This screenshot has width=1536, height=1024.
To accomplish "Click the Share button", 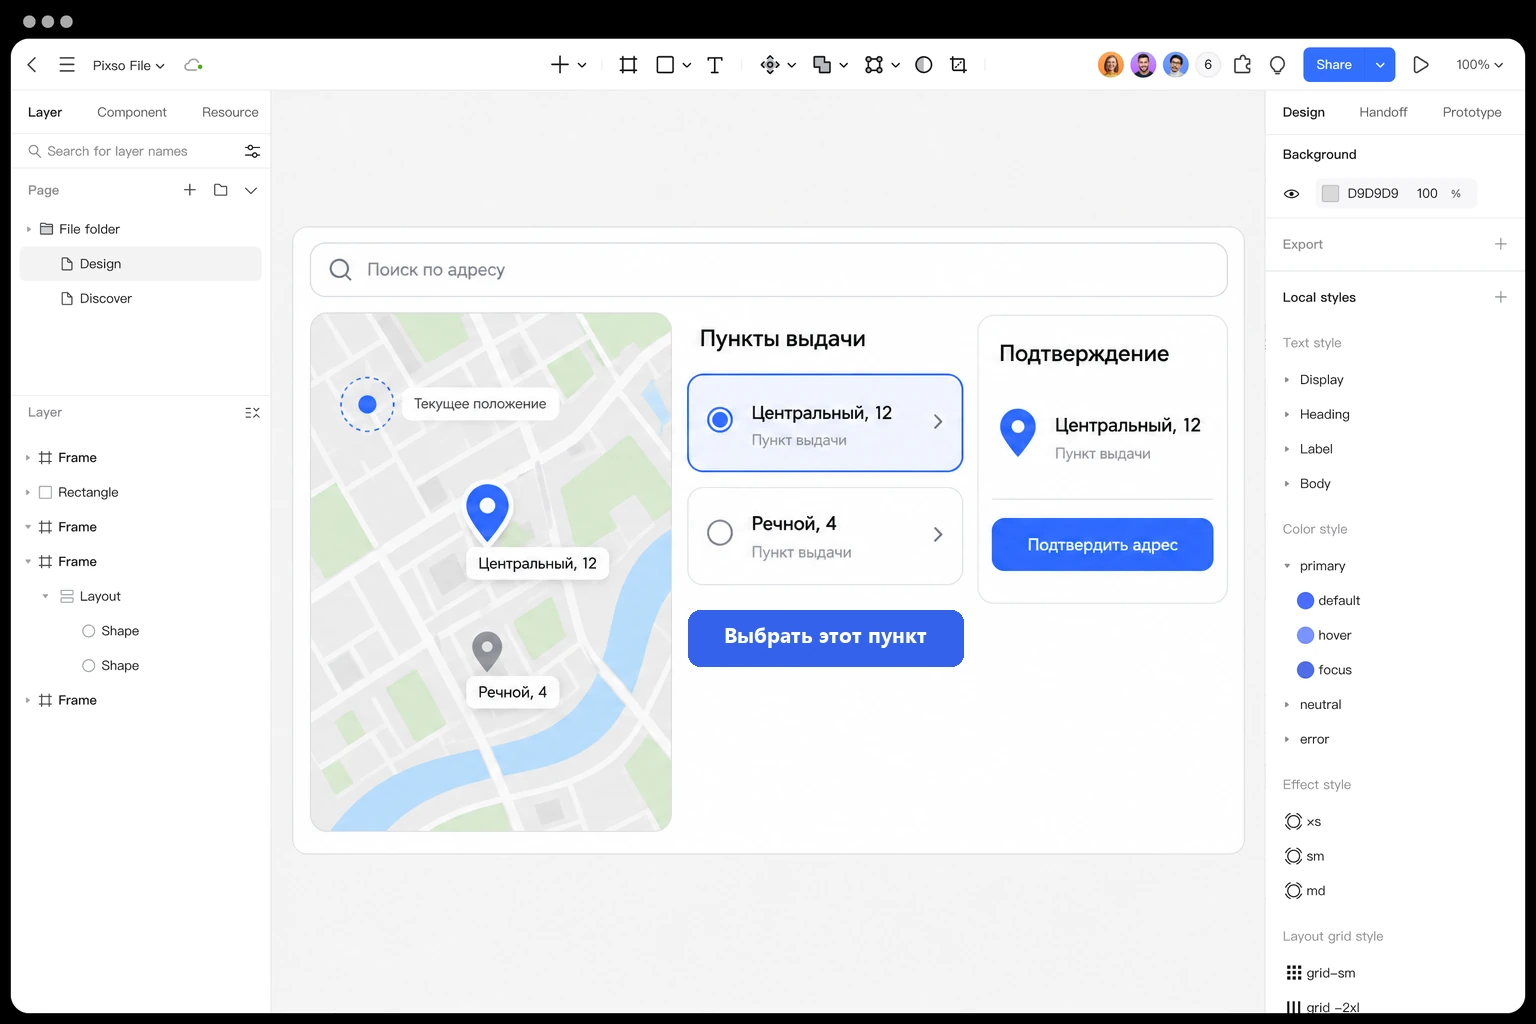I will point(1334,65).
